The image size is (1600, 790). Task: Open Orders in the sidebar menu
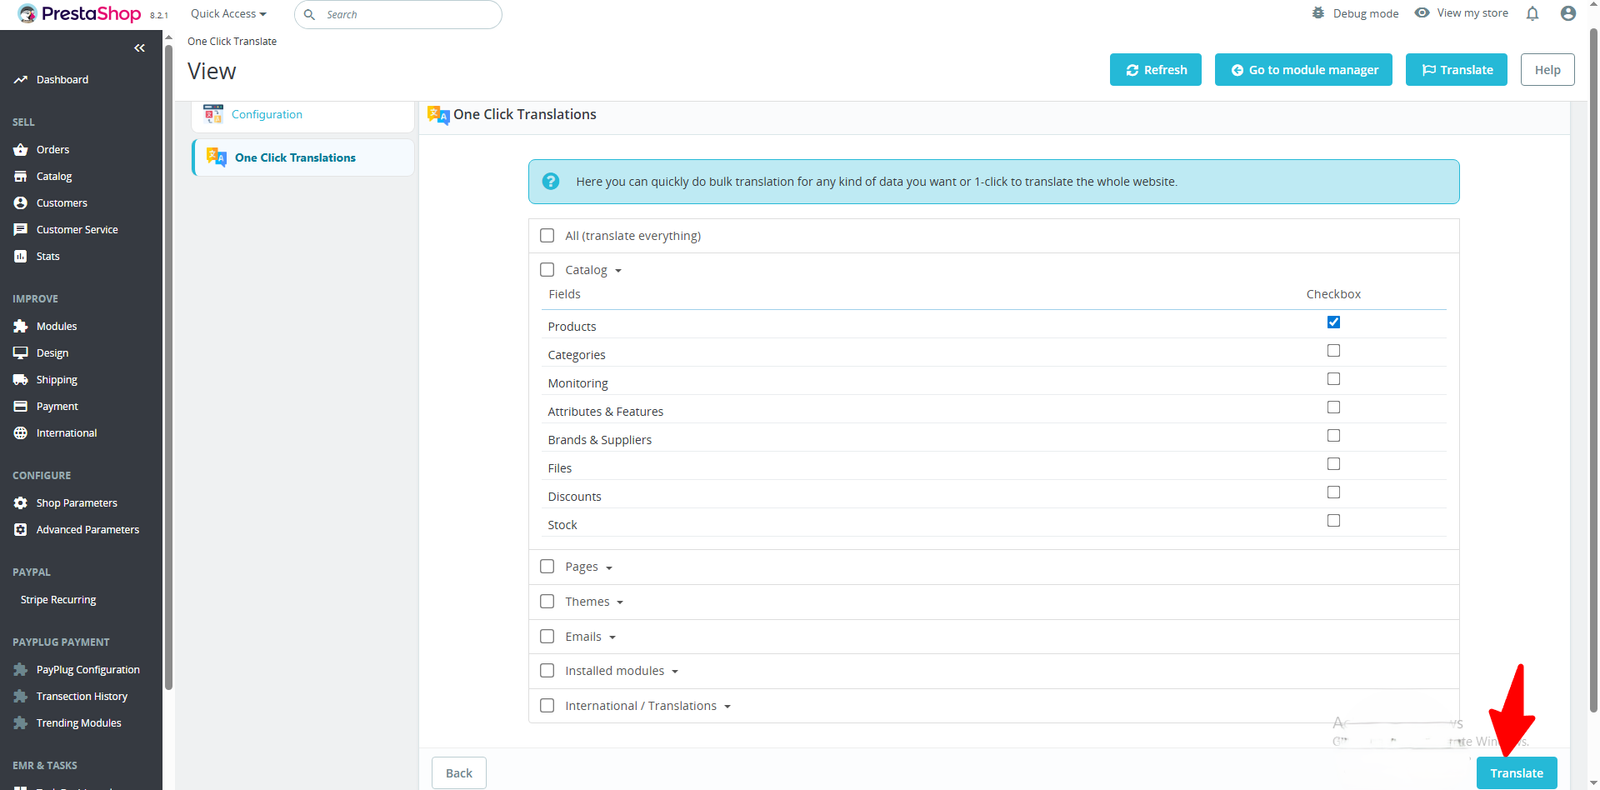pos(53,150)
